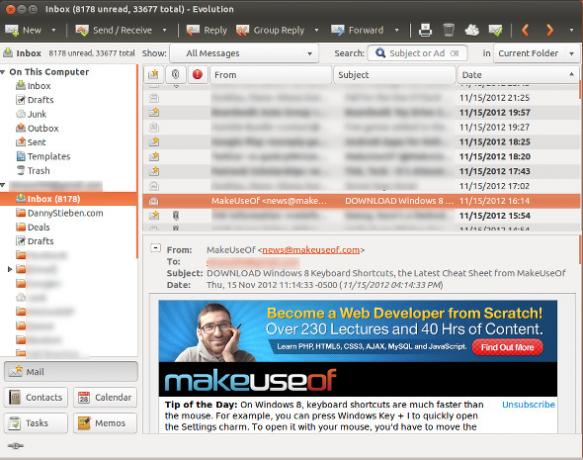Select the MakeUseOf message row

361,201
